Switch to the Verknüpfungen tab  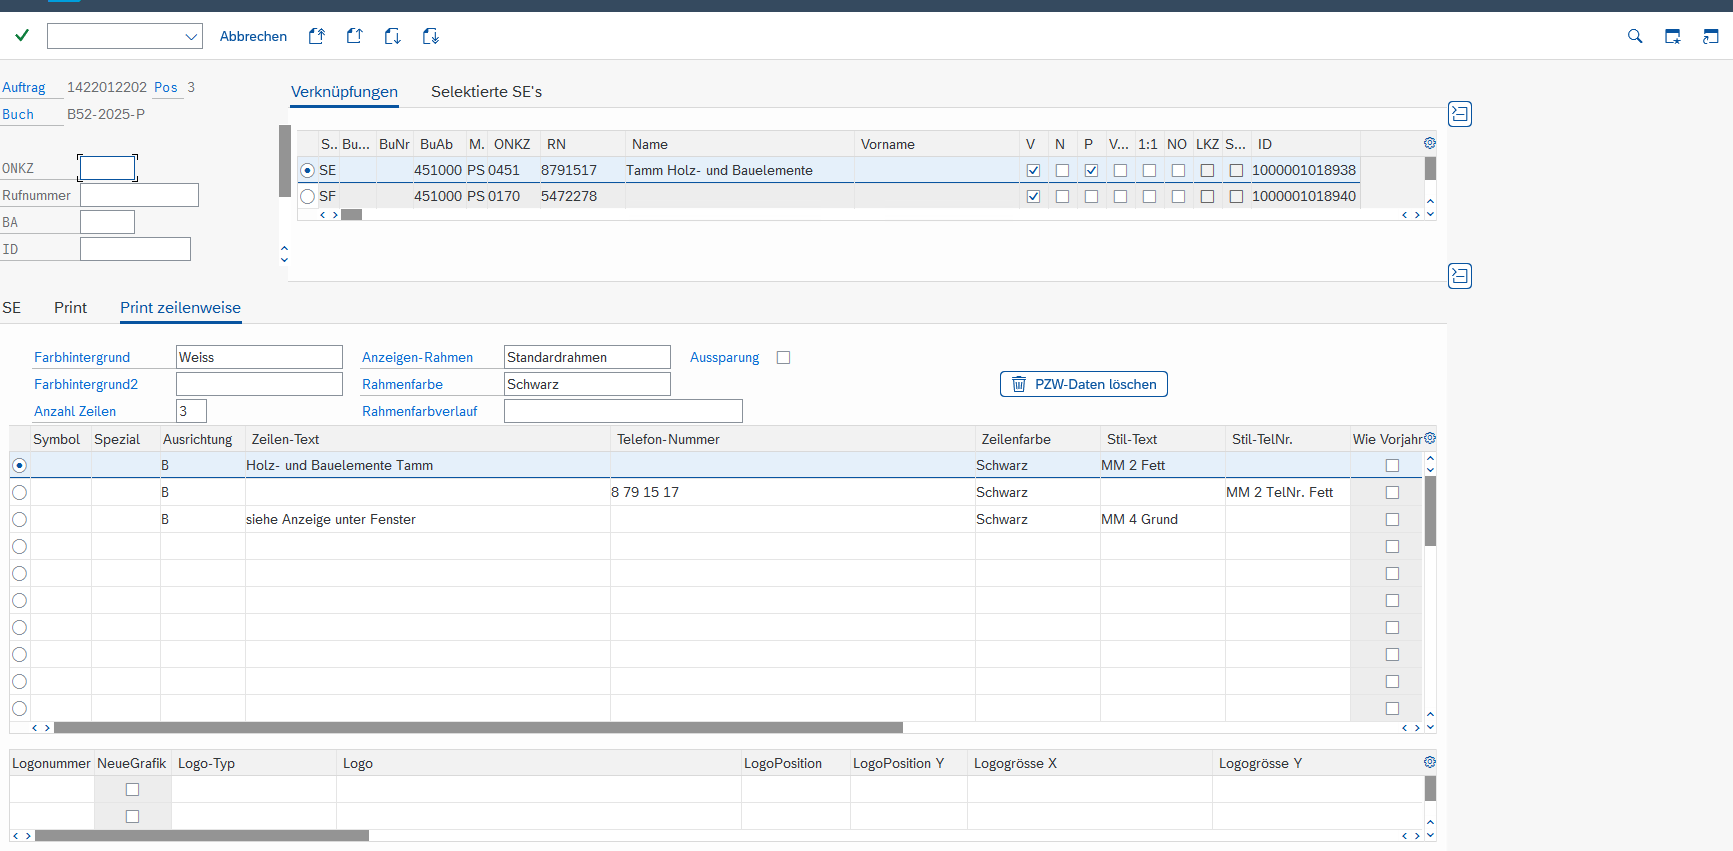(344, 91)
